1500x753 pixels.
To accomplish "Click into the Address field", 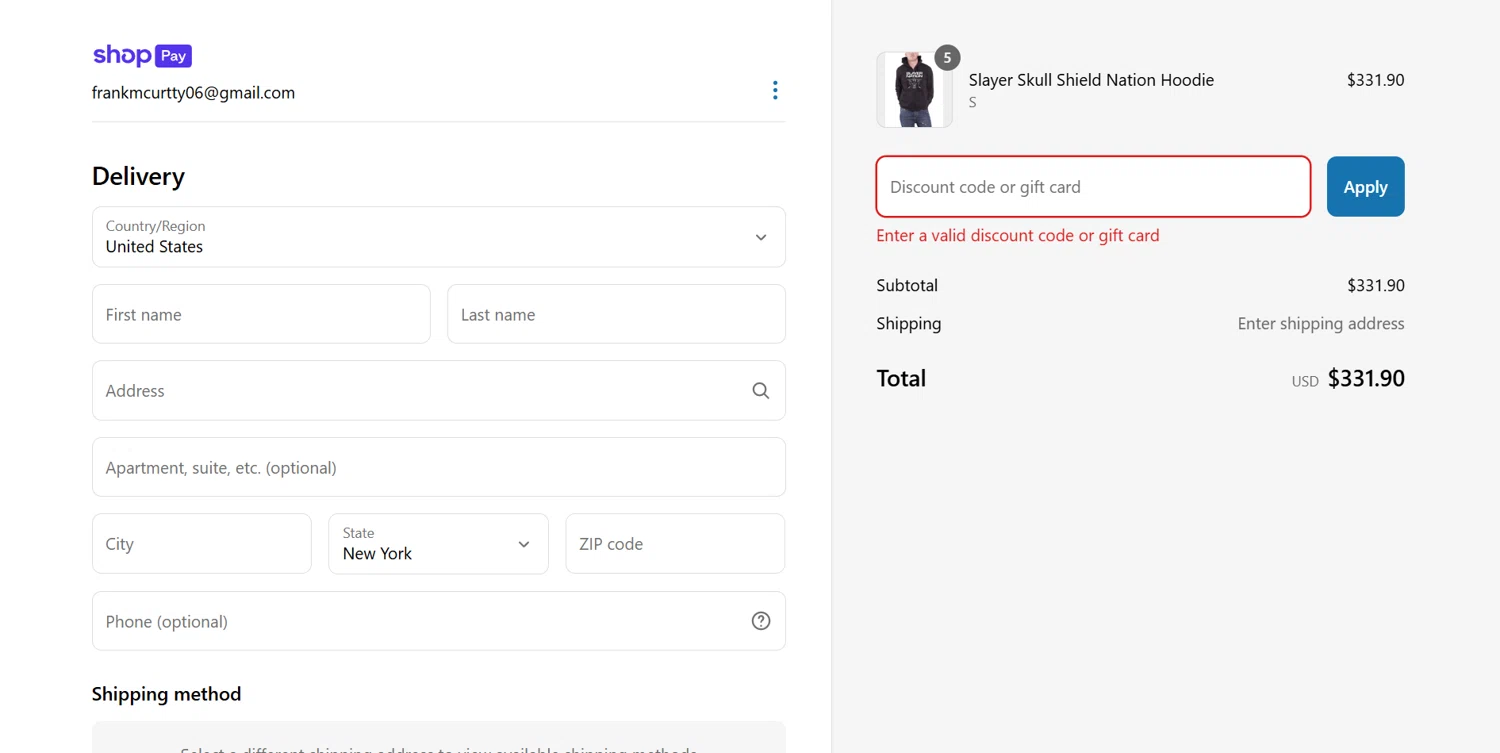I will click(x=420, y=391).
